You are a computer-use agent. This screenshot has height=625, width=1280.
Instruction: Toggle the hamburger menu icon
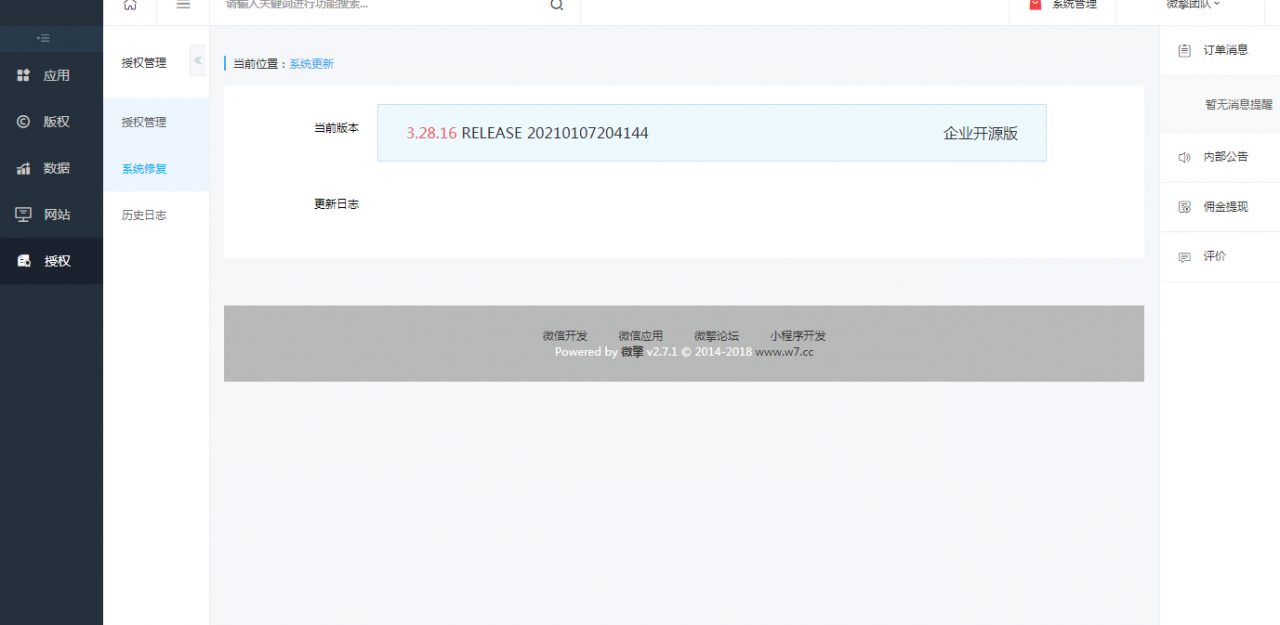(x=183, y=5)
